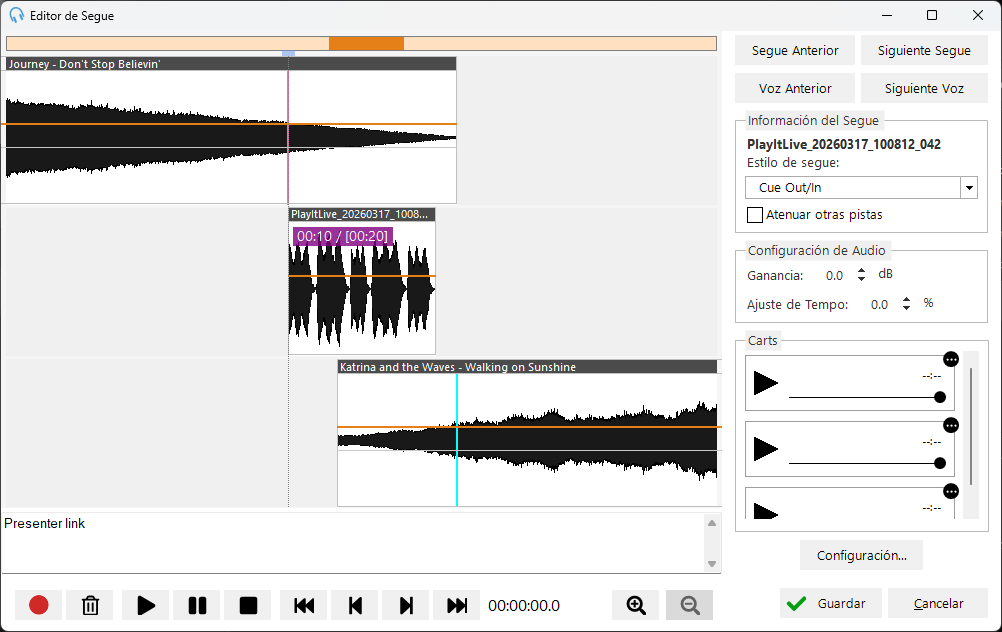1002x632 pixels.
Task: Click the first cart position slider
Action: (x=867, y=397)
